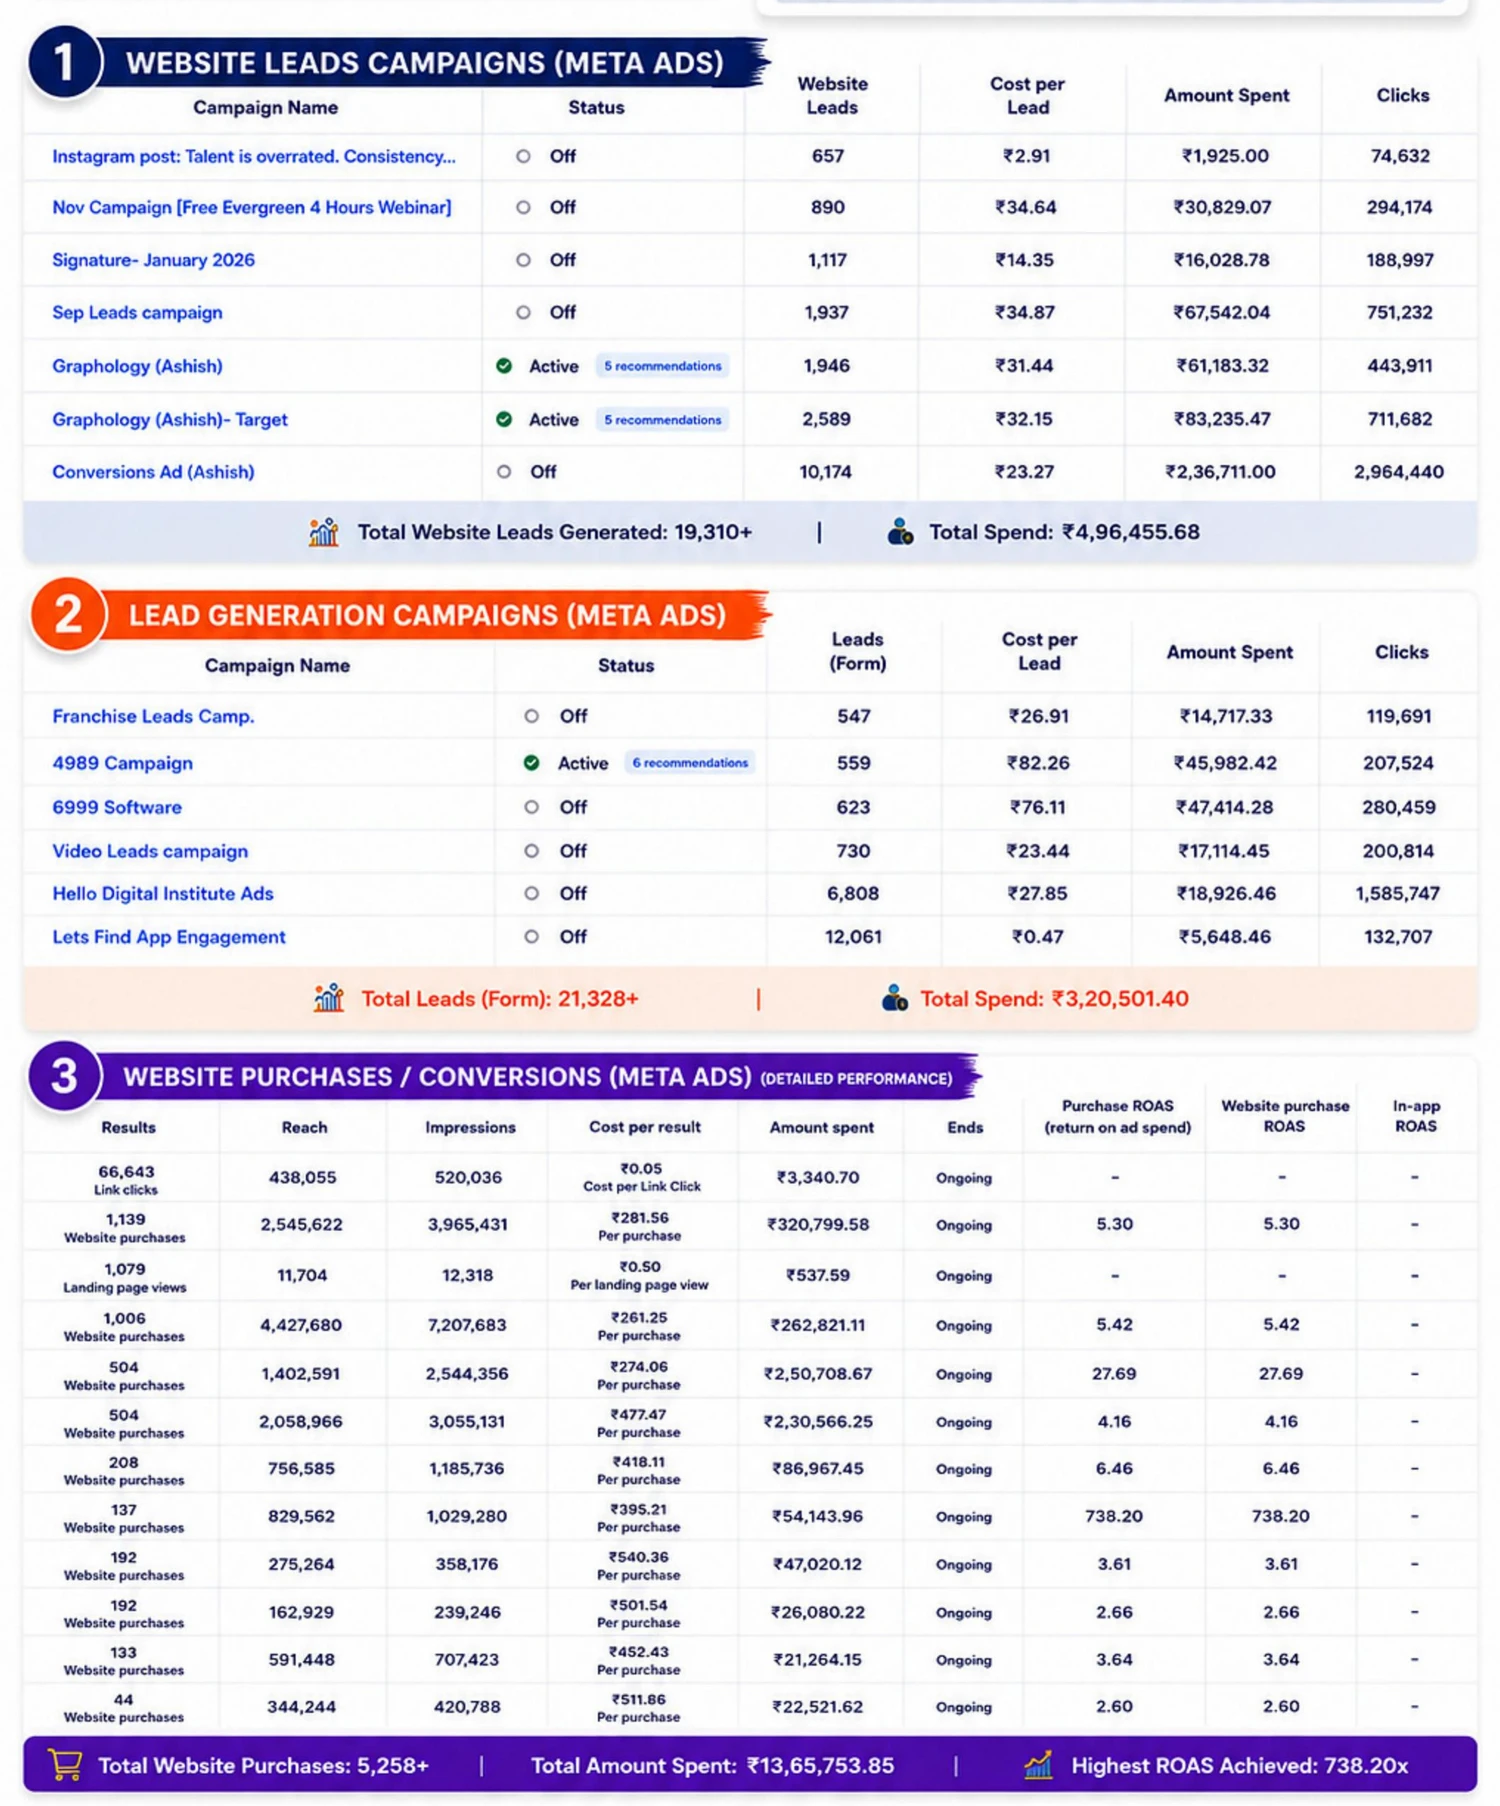1500x1806 pixels.
Task: Open 5 recommendations badge for Graphology (Ashish)- Target
Action: [662, 419]
